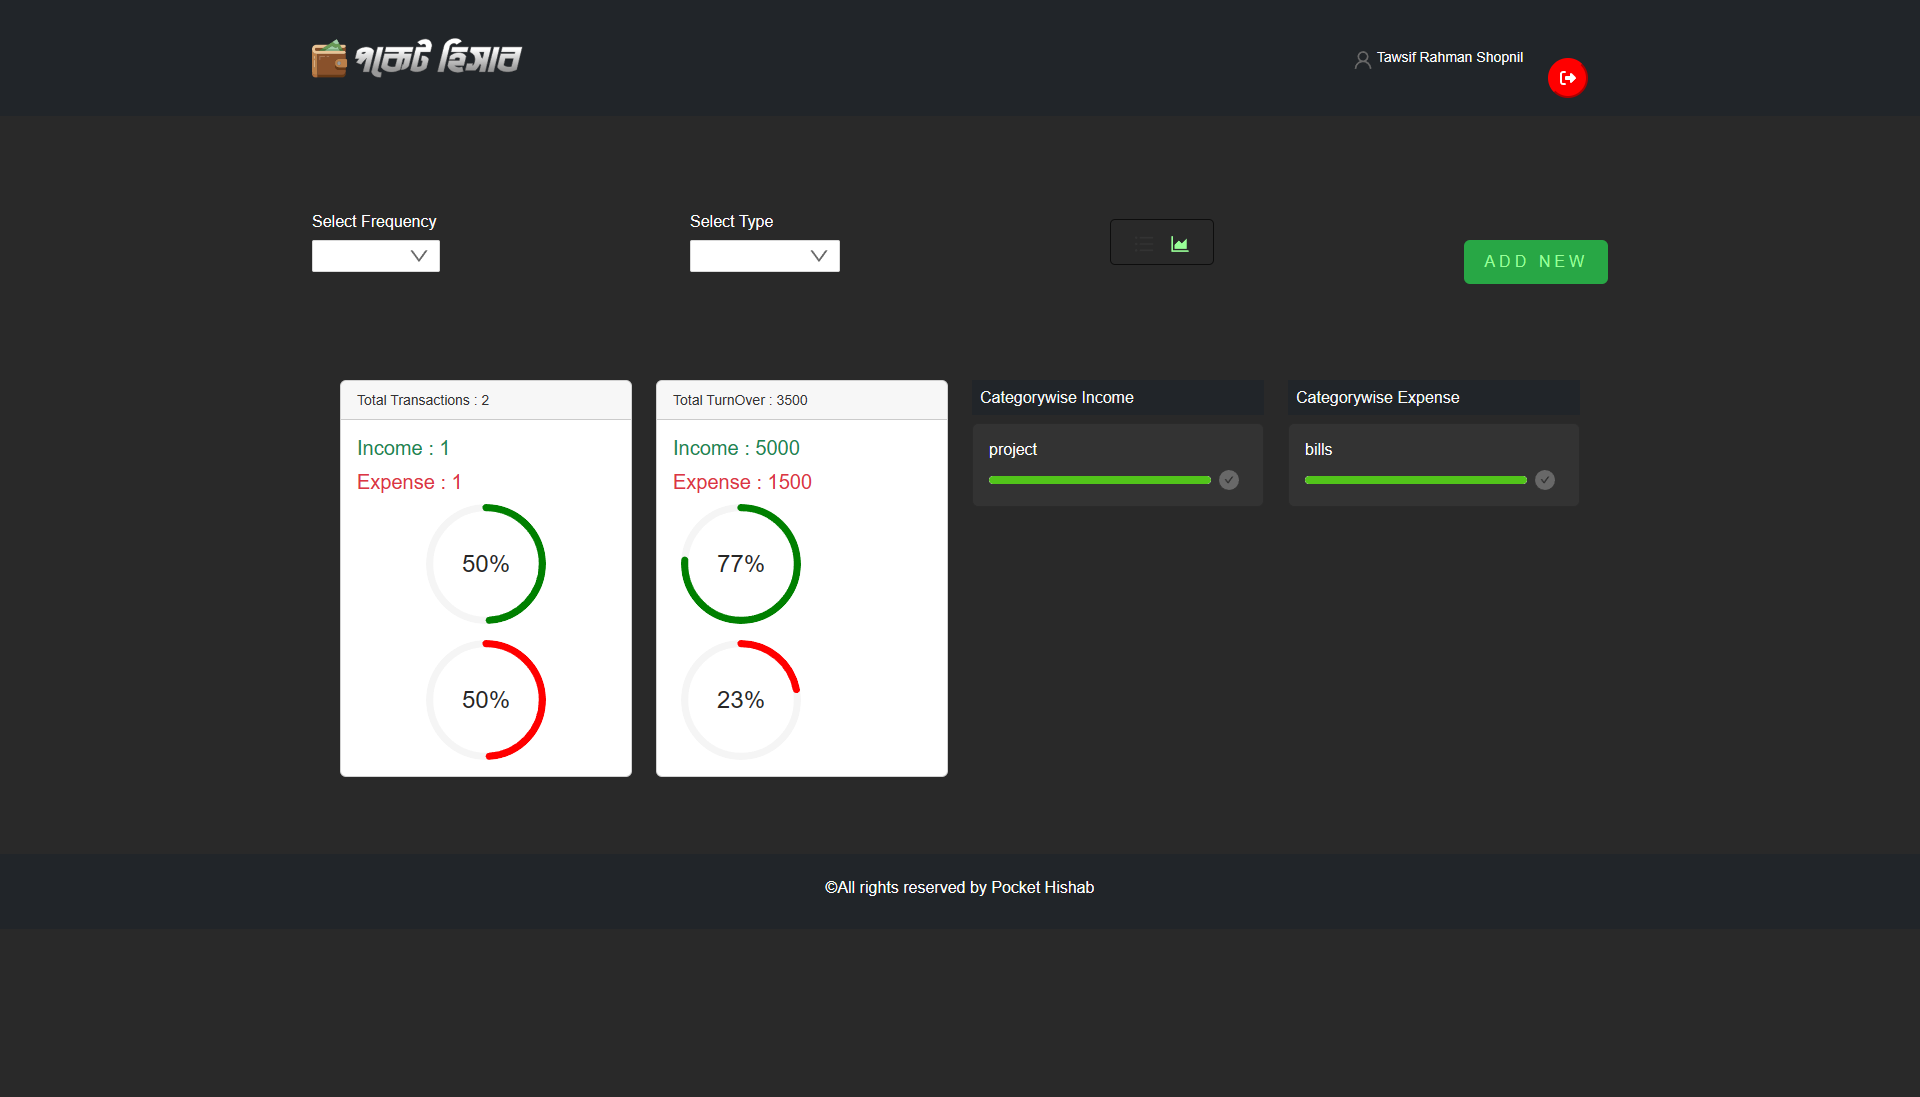Click the 23% expense donut chart
The height and width of the screenshot is (1097, 1920).
click(740, 699)
